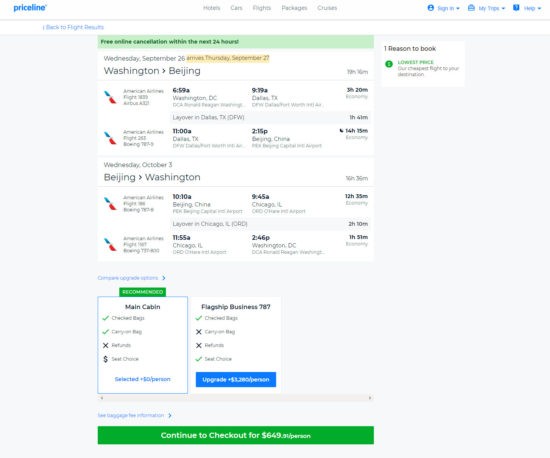Click the Sign In user icon
Viewport: 550px width, 458px height.
tap(430, 8)
